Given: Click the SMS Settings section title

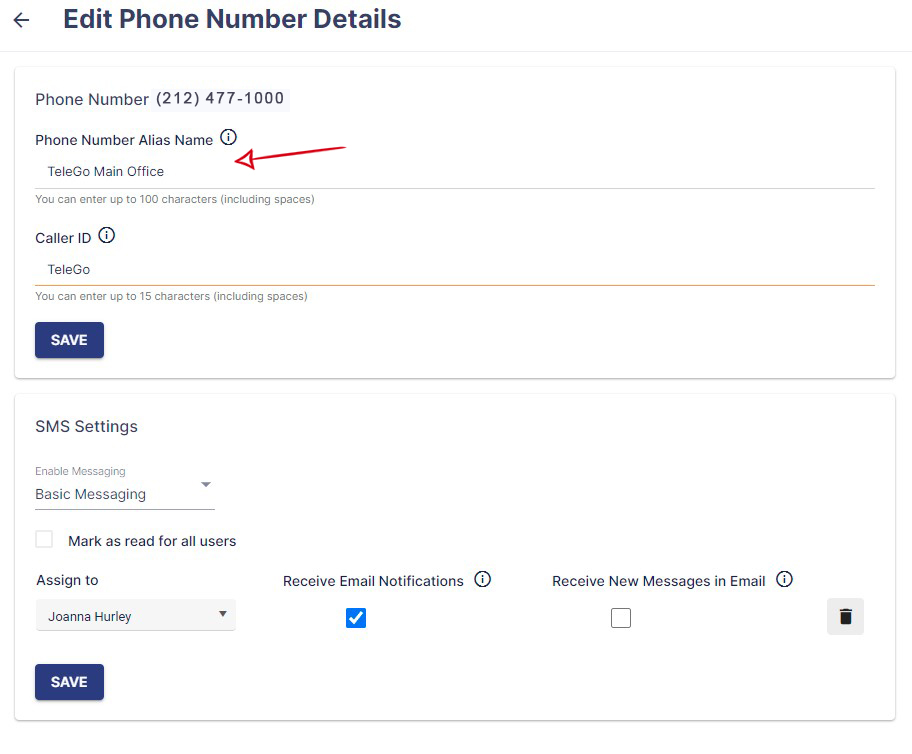Looking at the screenshot, I should 86,426.
